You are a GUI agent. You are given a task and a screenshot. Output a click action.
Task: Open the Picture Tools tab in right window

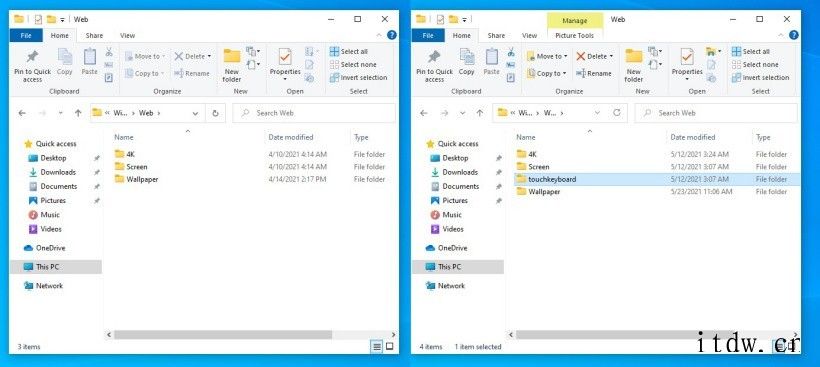[x=574, y=36]
